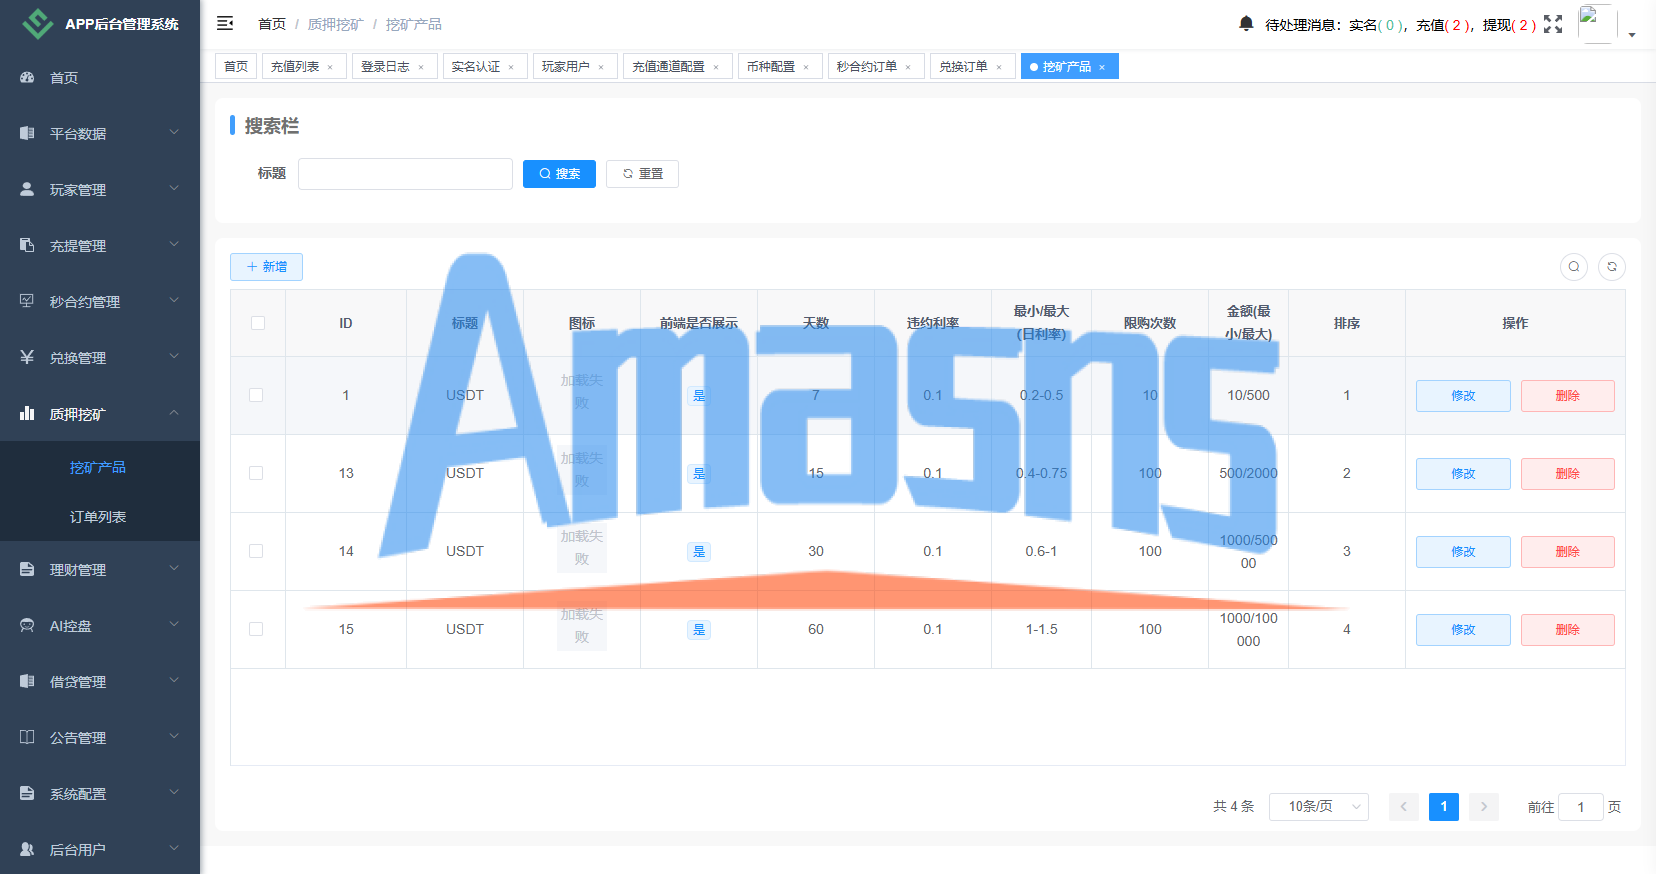Click the 兑换管理 yen icon in sidebar

27,357
